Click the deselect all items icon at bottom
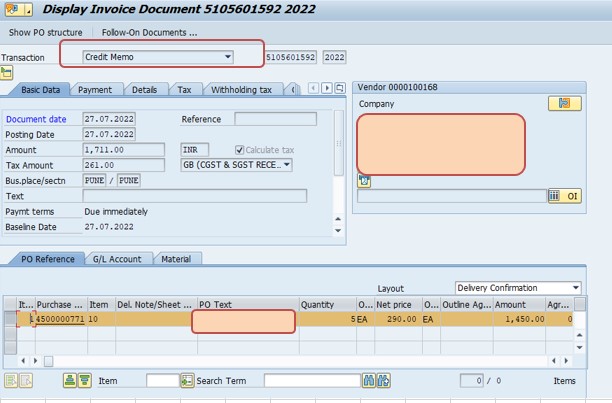 (x=26, y=380)
